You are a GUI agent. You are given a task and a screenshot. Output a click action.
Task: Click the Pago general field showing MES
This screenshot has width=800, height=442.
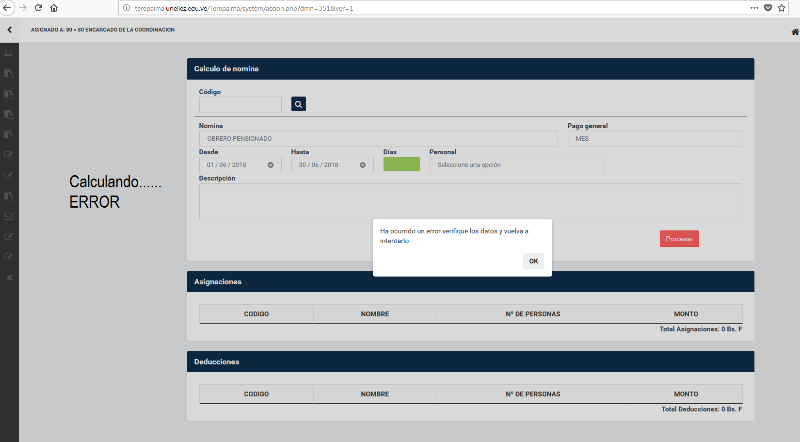(655, 139)
